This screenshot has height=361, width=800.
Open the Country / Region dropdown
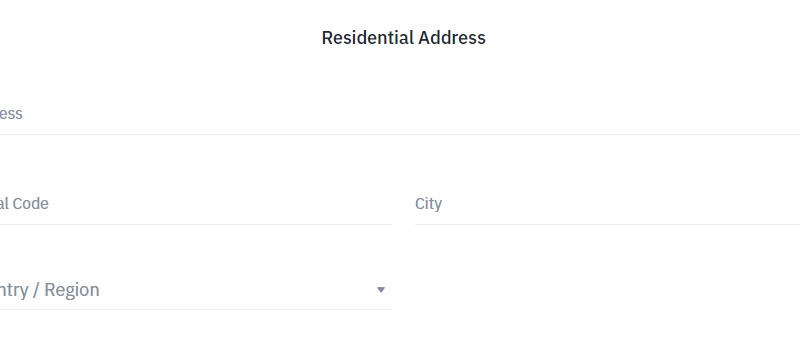196,290
